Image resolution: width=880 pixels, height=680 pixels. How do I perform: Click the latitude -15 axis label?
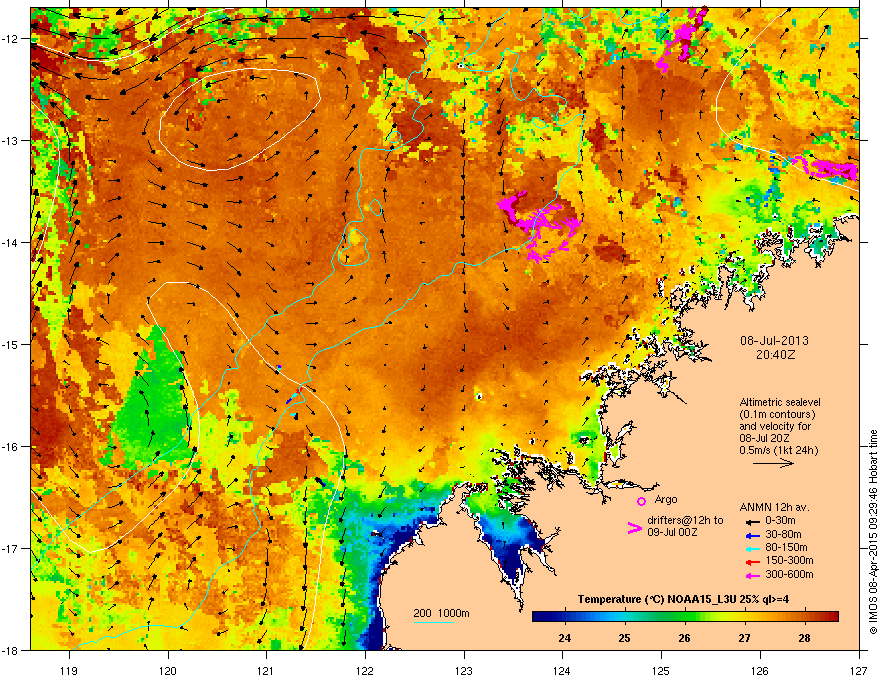click(x=11, y=344)
